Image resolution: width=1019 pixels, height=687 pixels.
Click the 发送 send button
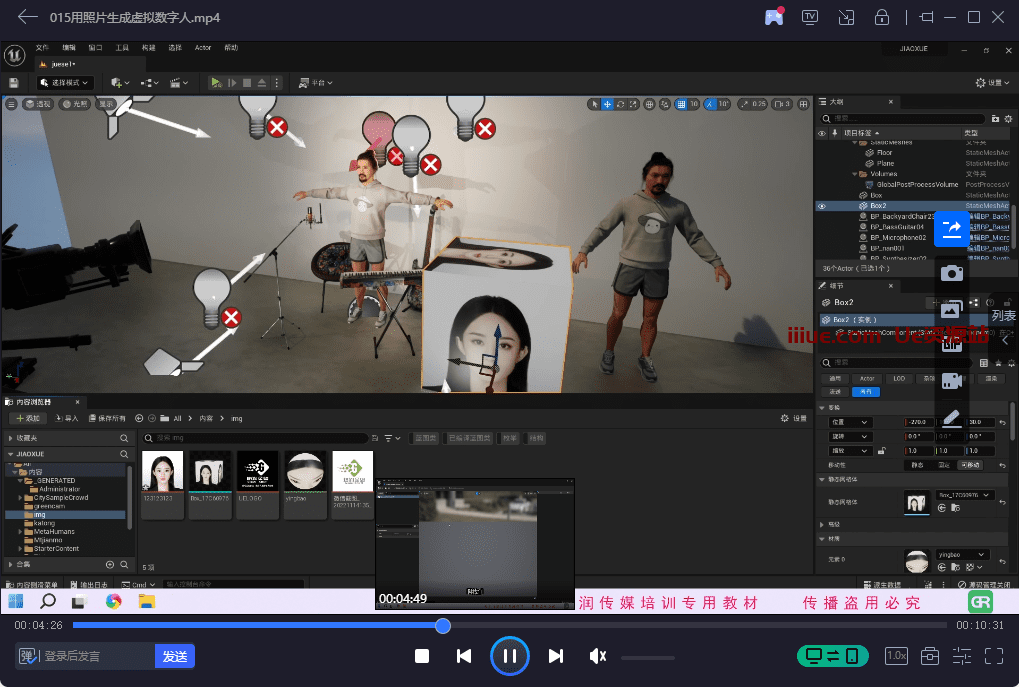(x=175, y=656)
